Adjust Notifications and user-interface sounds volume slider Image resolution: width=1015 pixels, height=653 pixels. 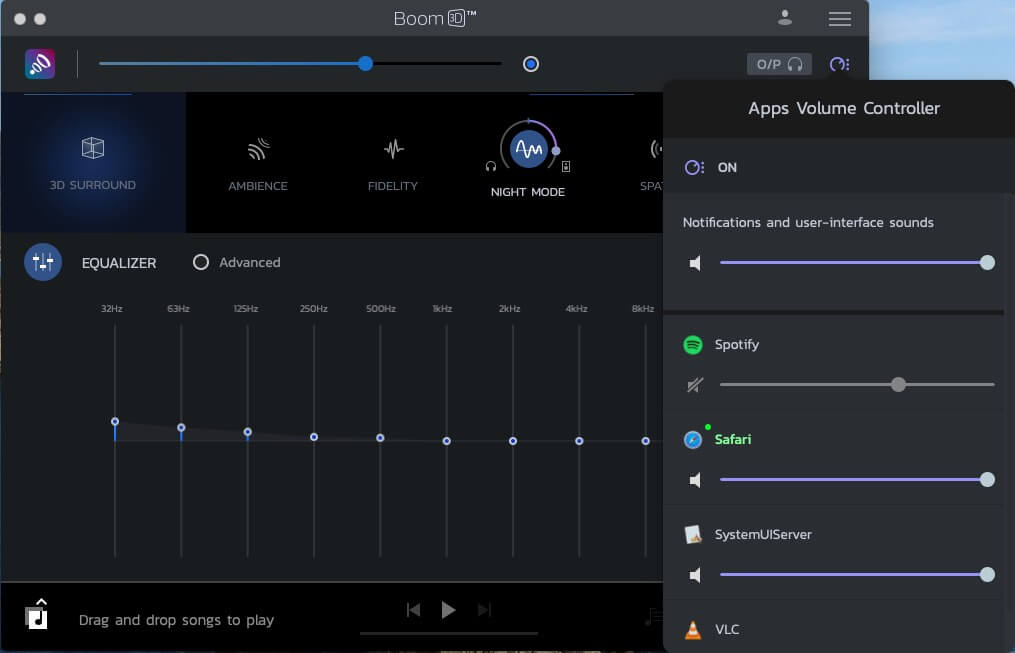coord(987,262)
